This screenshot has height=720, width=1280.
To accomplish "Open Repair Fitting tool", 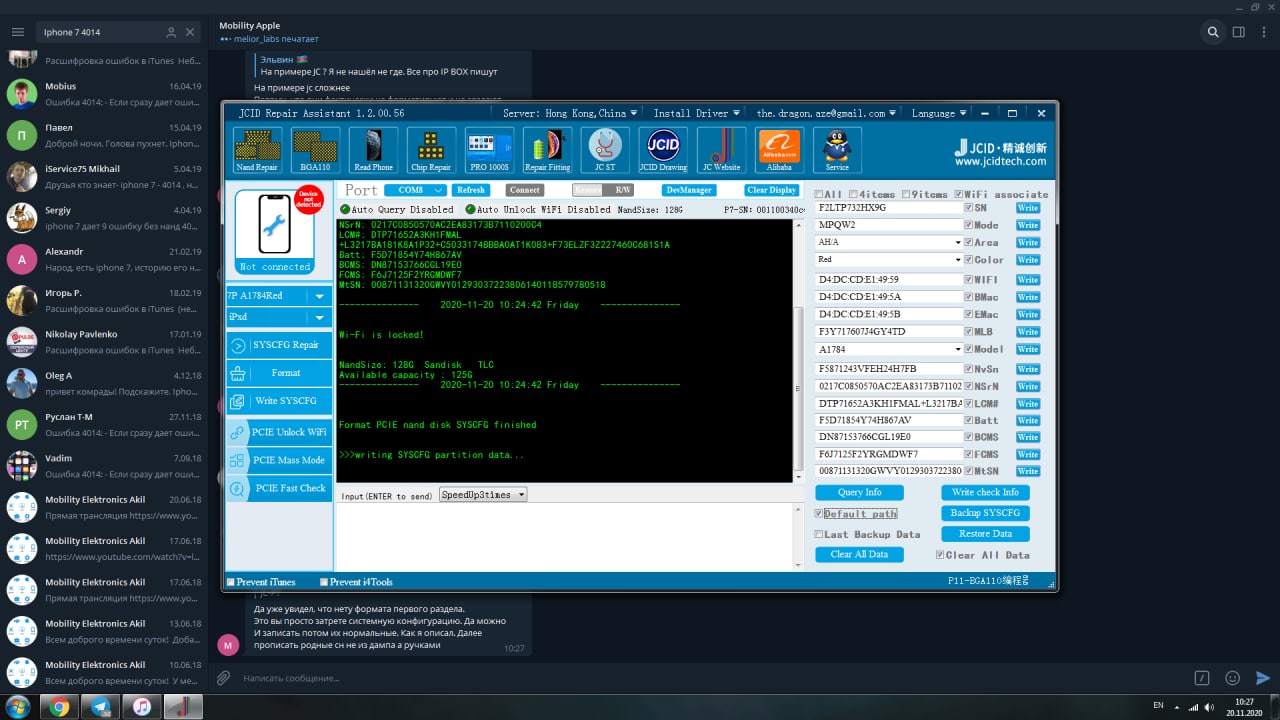I will click(547, 150).
